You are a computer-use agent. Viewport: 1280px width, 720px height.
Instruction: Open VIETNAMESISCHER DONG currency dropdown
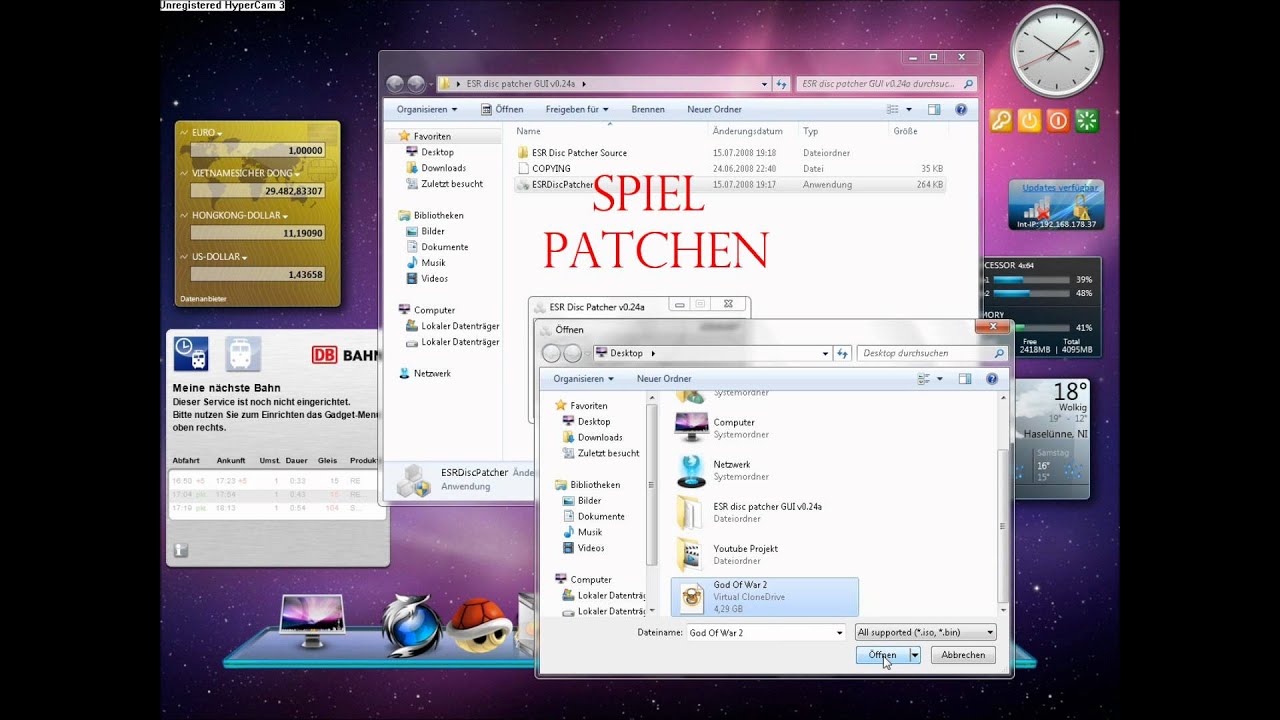point(297,174)
